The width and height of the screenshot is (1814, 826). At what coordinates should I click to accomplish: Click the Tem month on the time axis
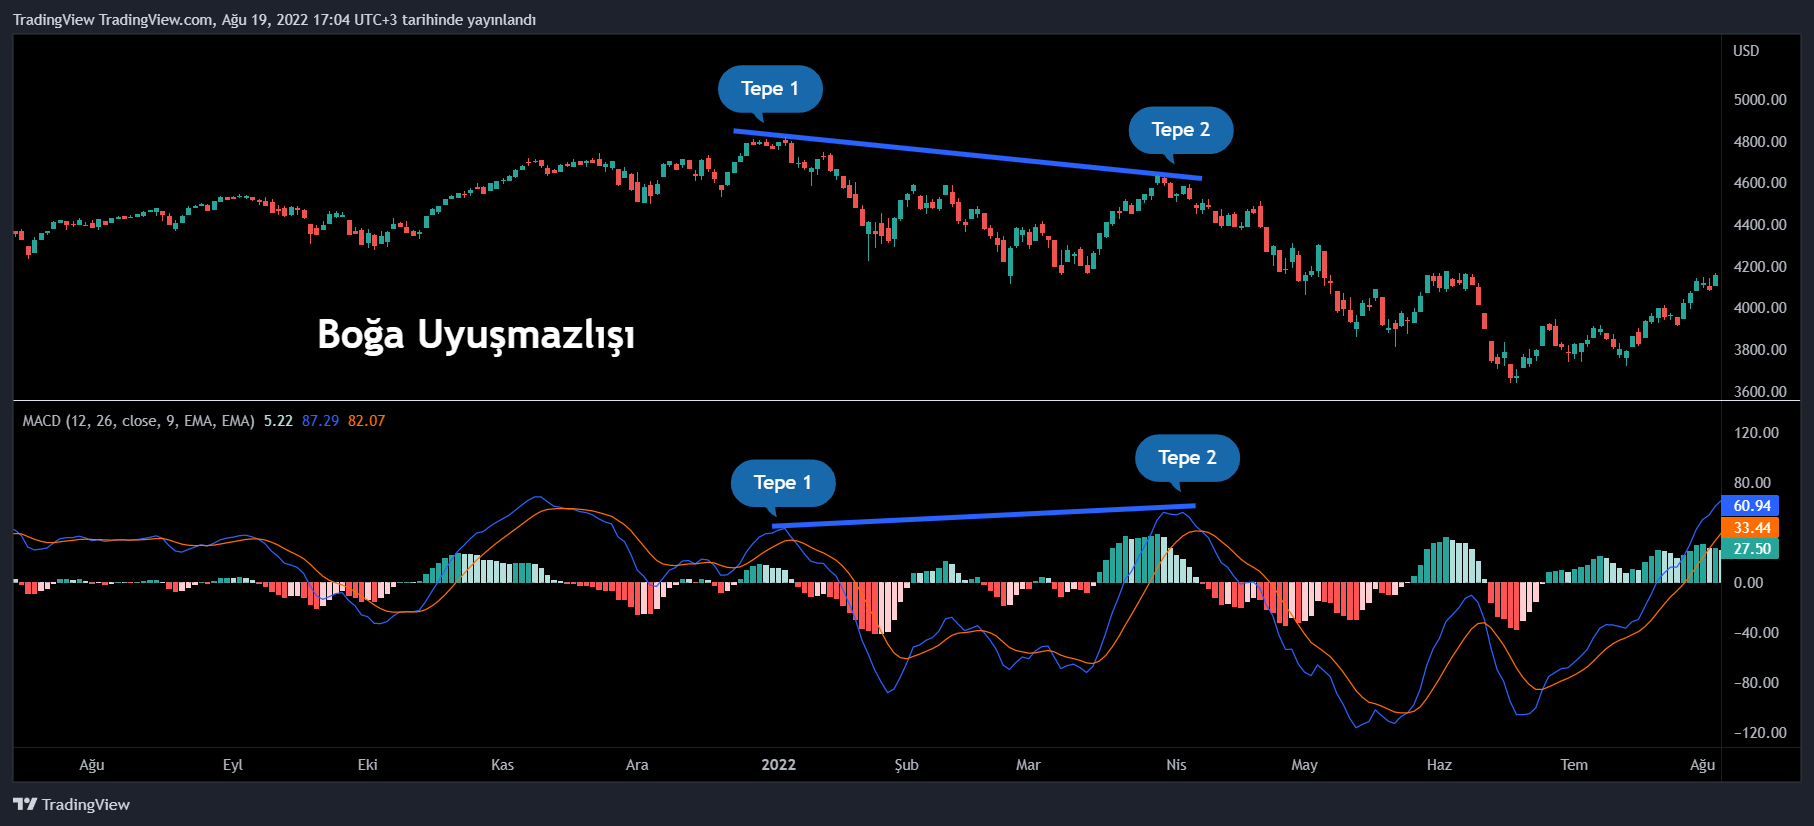pos(1574,765)
